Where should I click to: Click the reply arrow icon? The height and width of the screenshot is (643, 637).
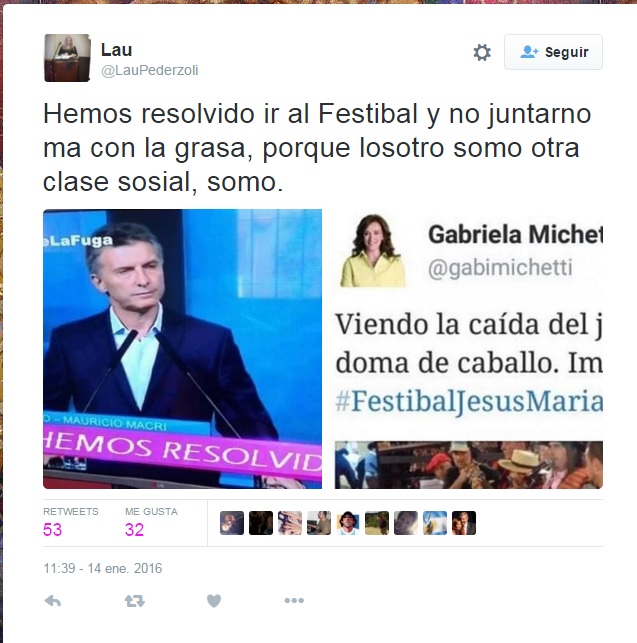point(53,601)
